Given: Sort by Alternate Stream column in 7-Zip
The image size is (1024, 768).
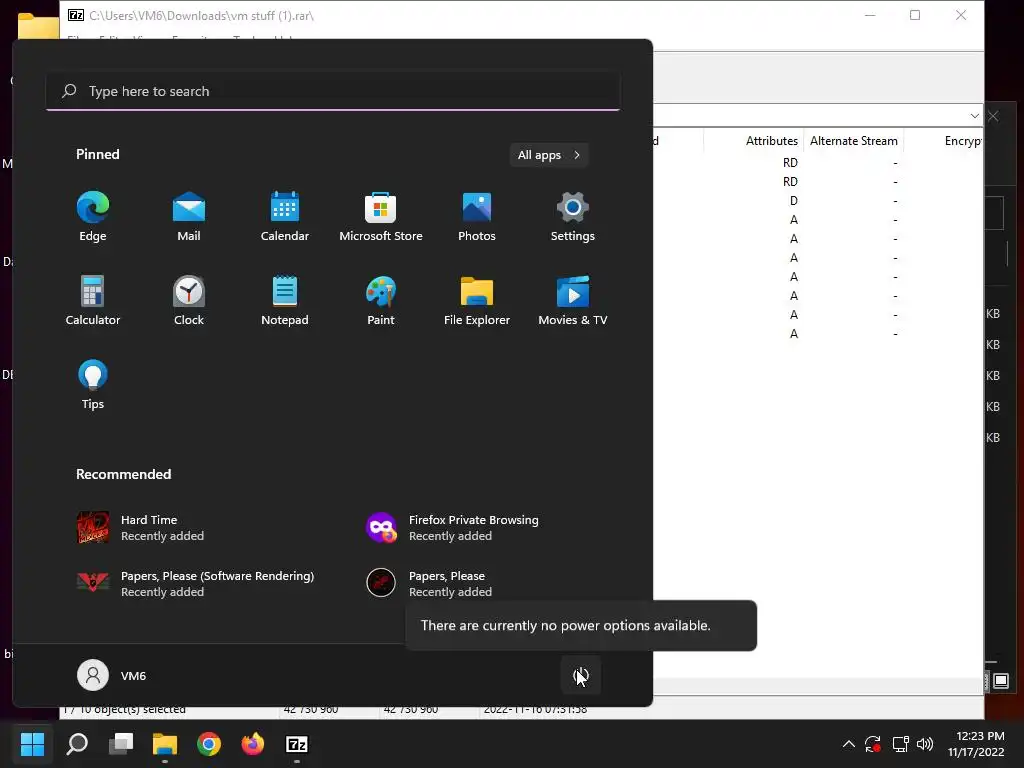Looking at the screenshot, I should 854,140.
